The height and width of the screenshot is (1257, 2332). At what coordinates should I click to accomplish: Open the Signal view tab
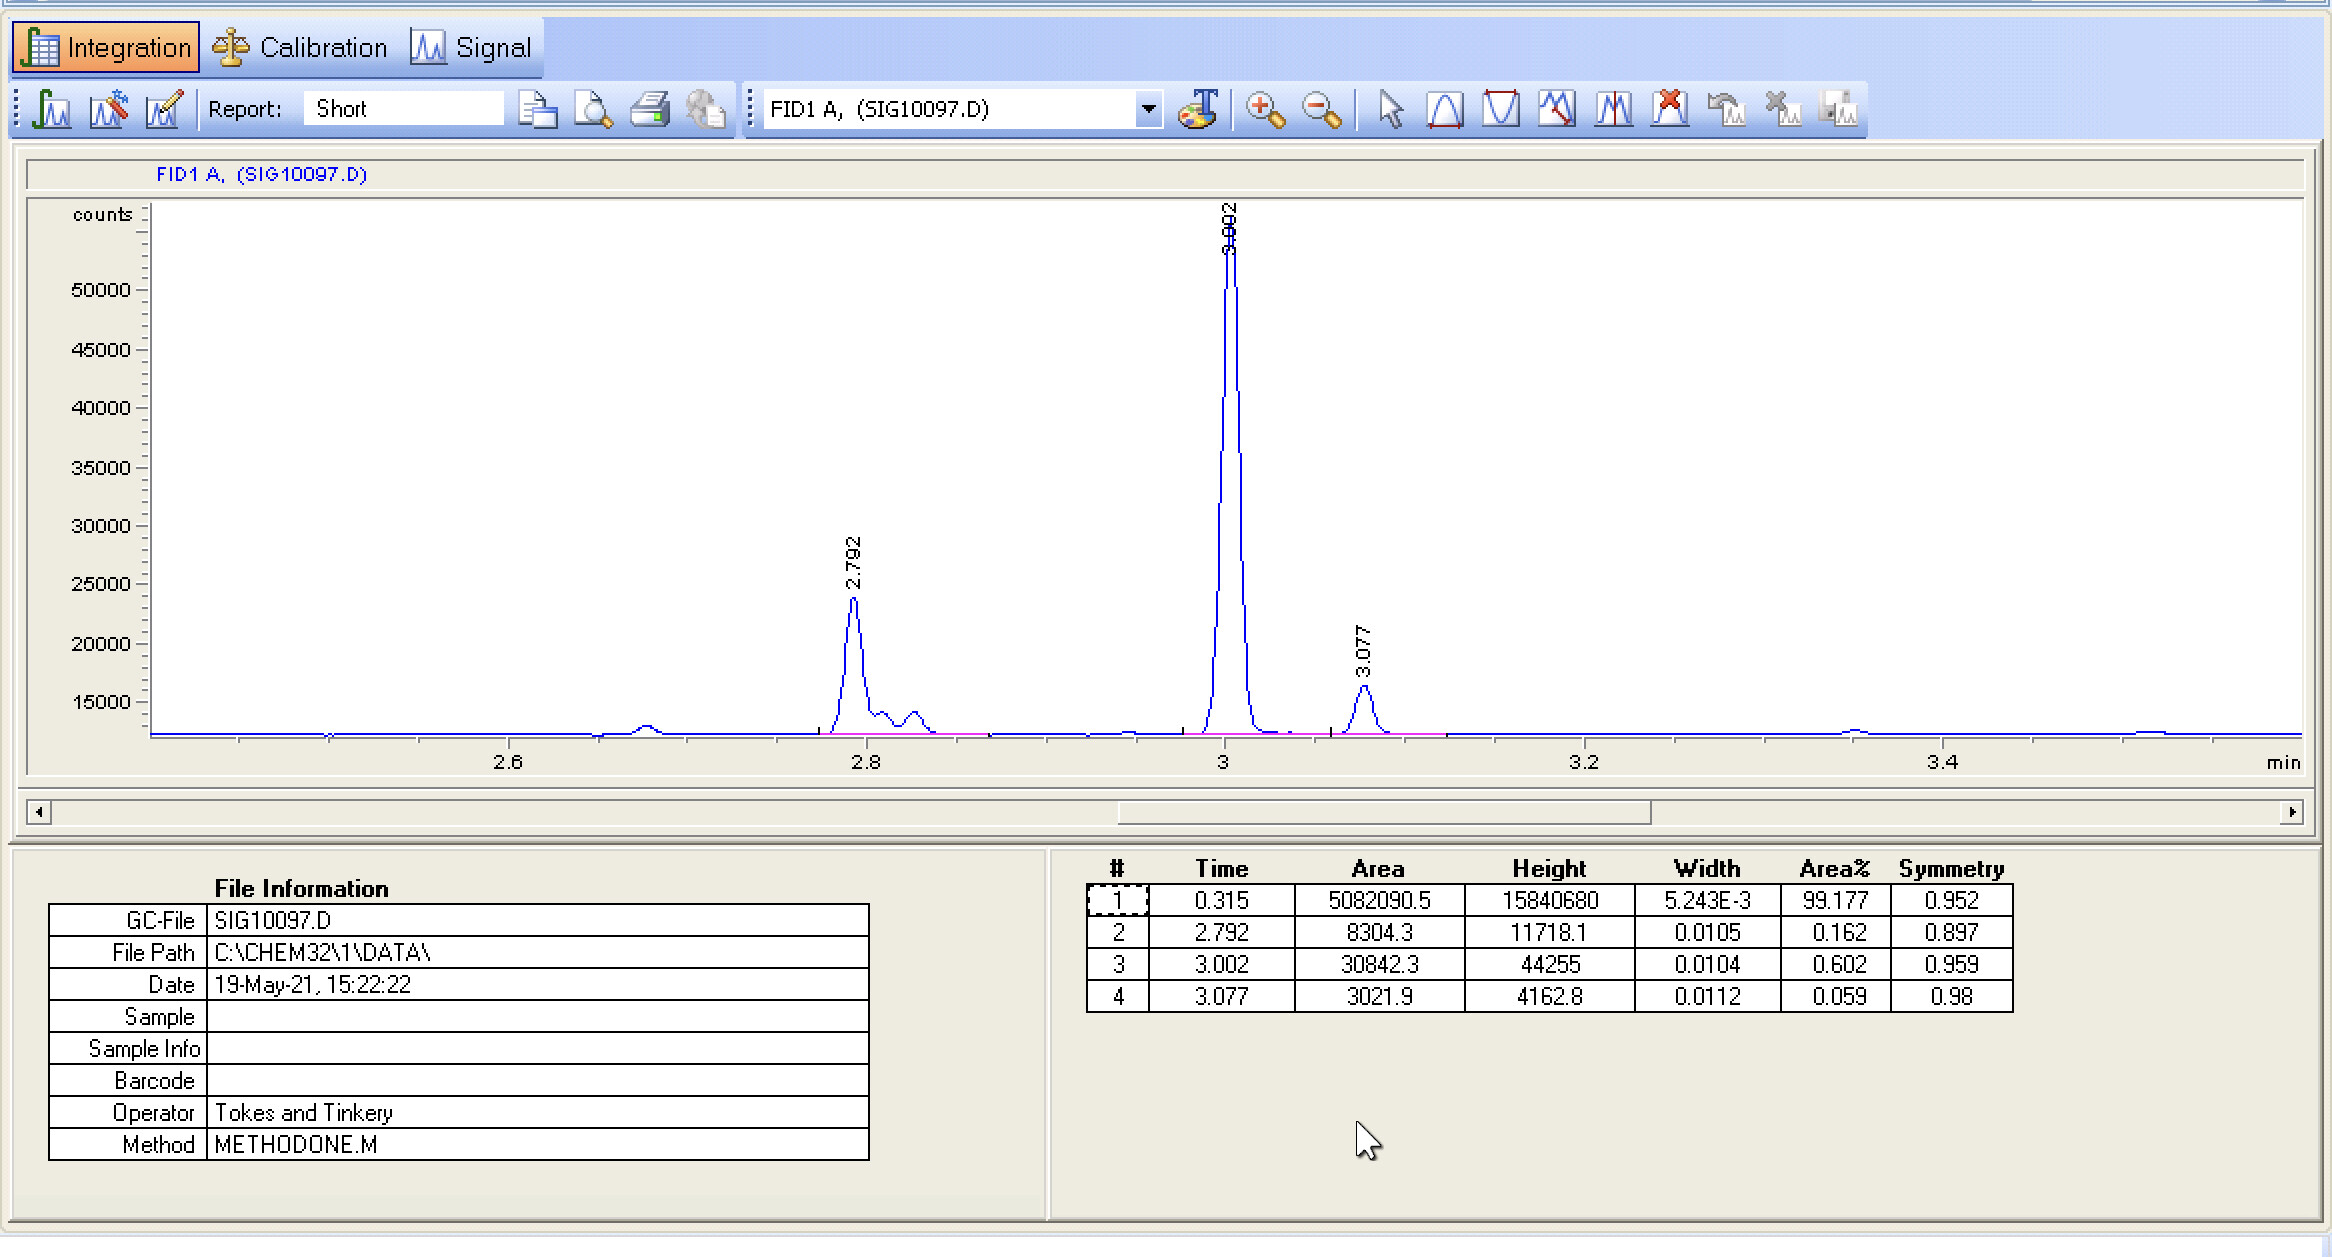[x=471, y=48]
